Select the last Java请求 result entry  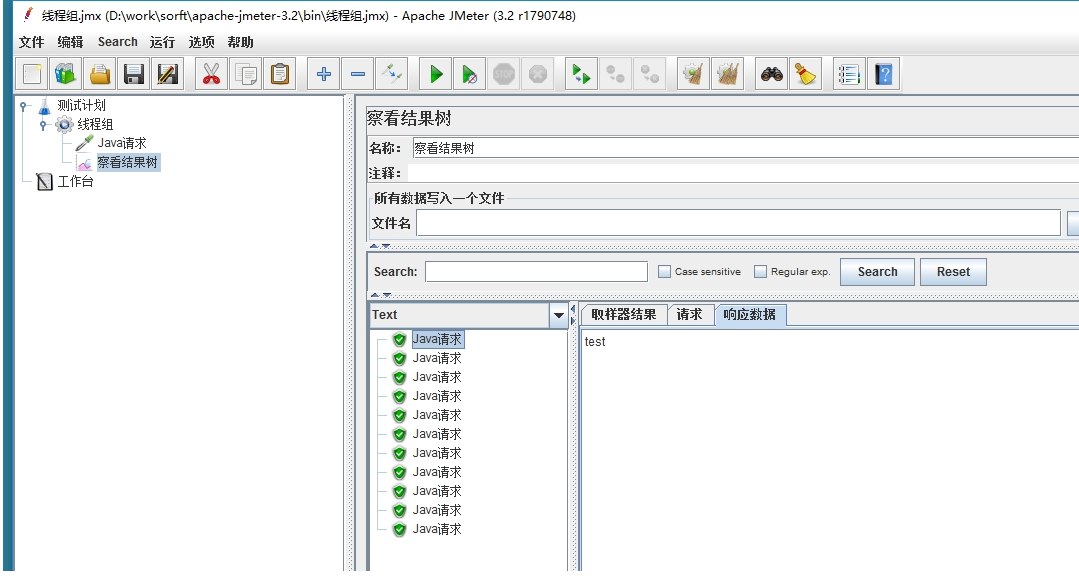point(437,529)
